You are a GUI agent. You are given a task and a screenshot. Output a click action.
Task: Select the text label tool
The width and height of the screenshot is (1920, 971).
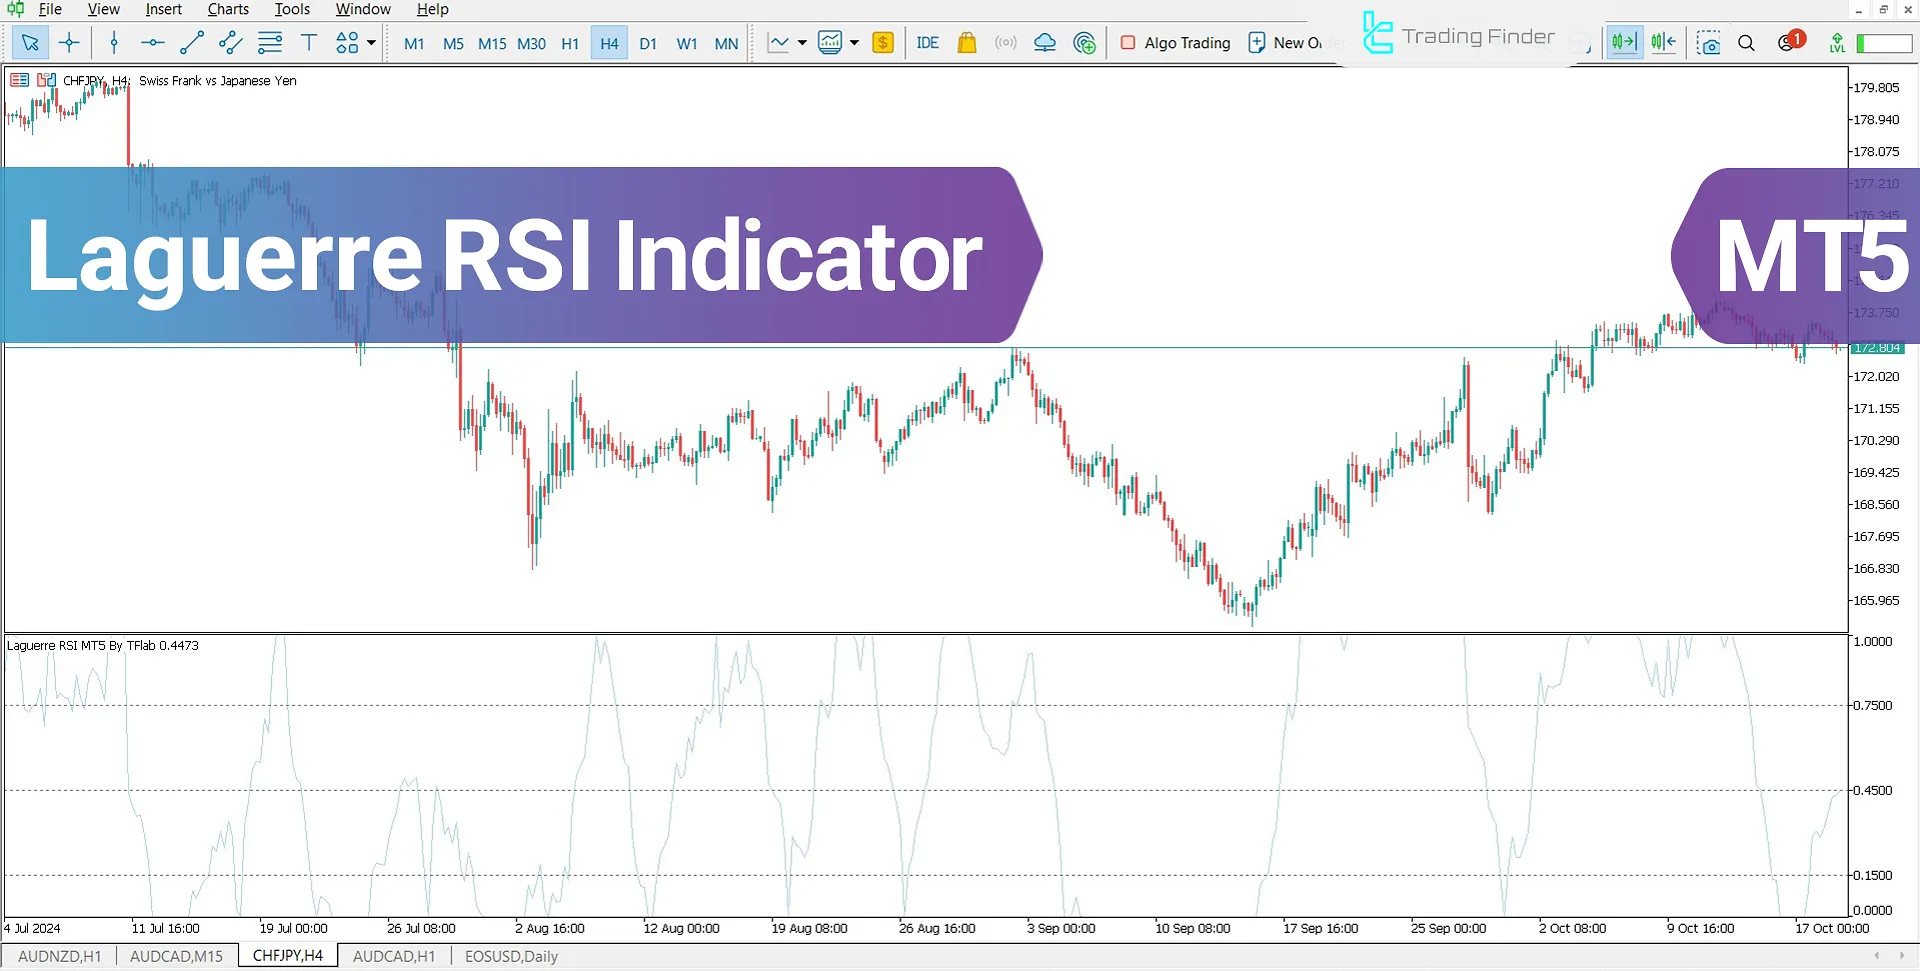(x=309, y=43)
